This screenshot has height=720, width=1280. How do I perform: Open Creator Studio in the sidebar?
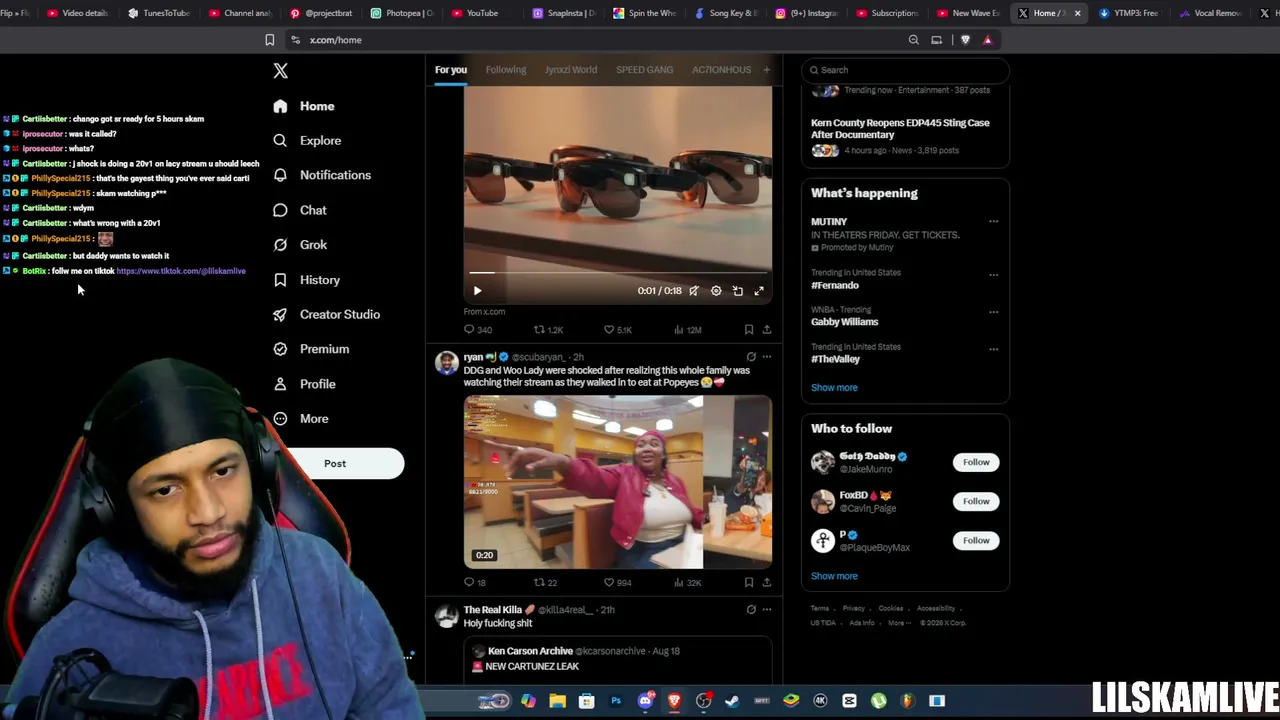coord(326,314)
